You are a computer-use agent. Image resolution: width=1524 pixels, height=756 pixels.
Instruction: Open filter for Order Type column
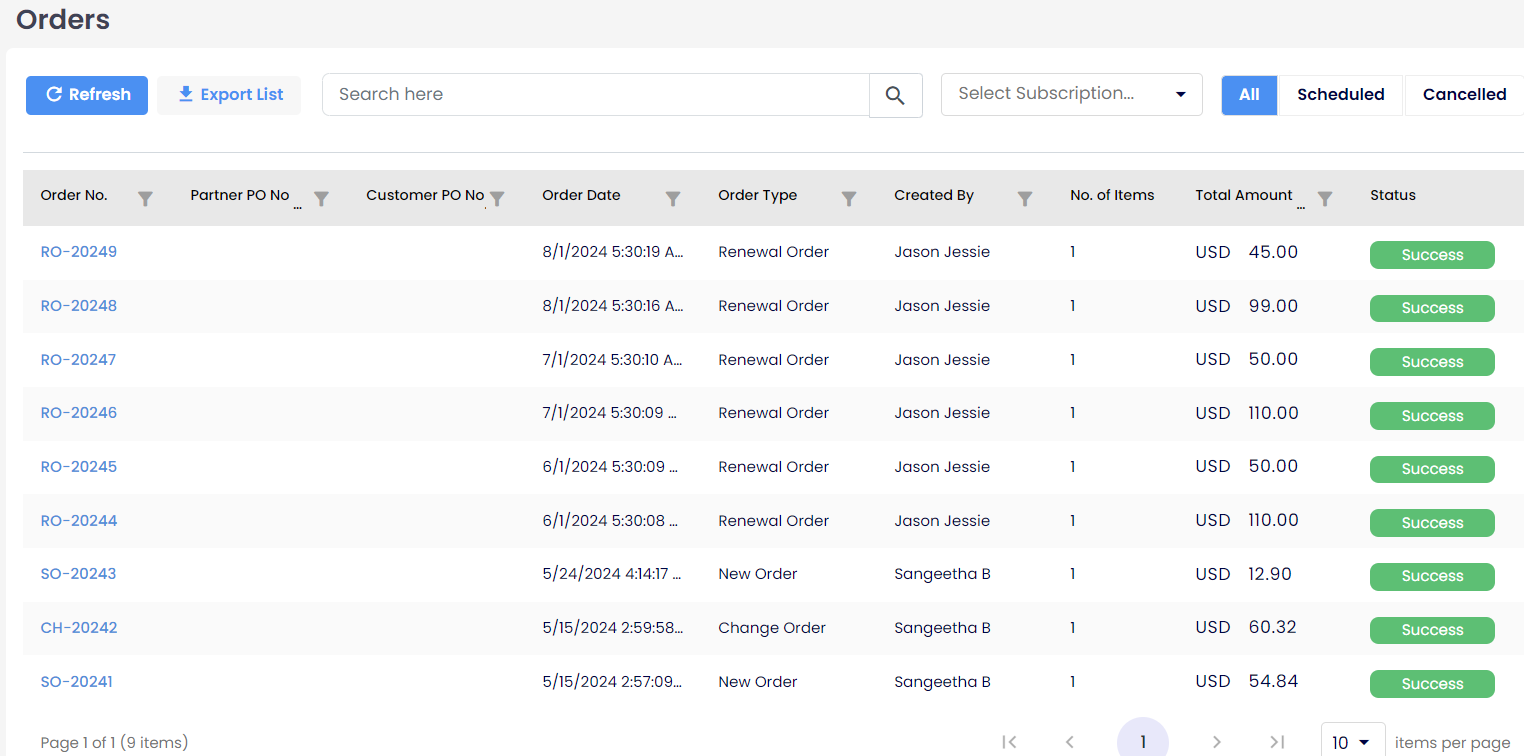click(x=849, y=199)
